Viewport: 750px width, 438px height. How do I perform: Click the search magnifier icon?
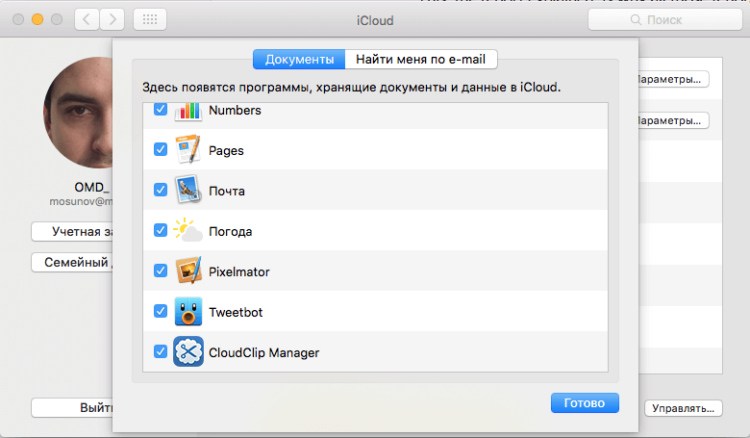(636, 20)
